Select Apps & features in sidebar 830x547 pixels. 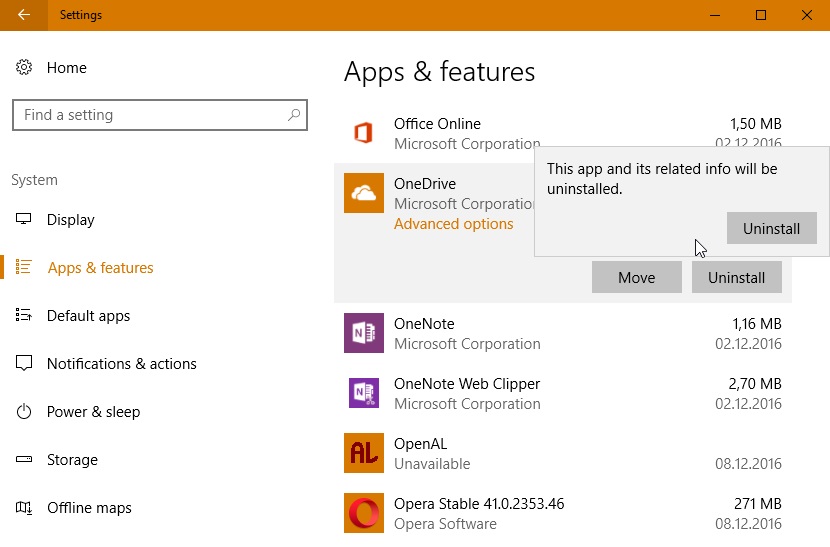[101, 267]
